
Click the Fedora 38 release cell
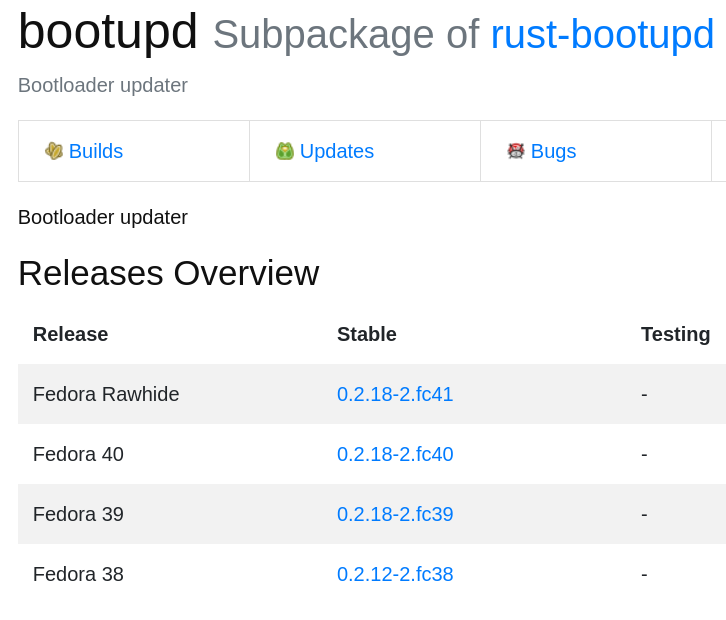[x=78, y=574]
